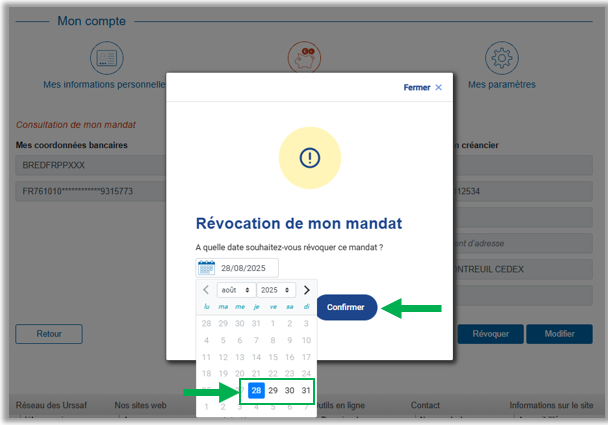Close the dialog via Fermer

coord(422,87)
